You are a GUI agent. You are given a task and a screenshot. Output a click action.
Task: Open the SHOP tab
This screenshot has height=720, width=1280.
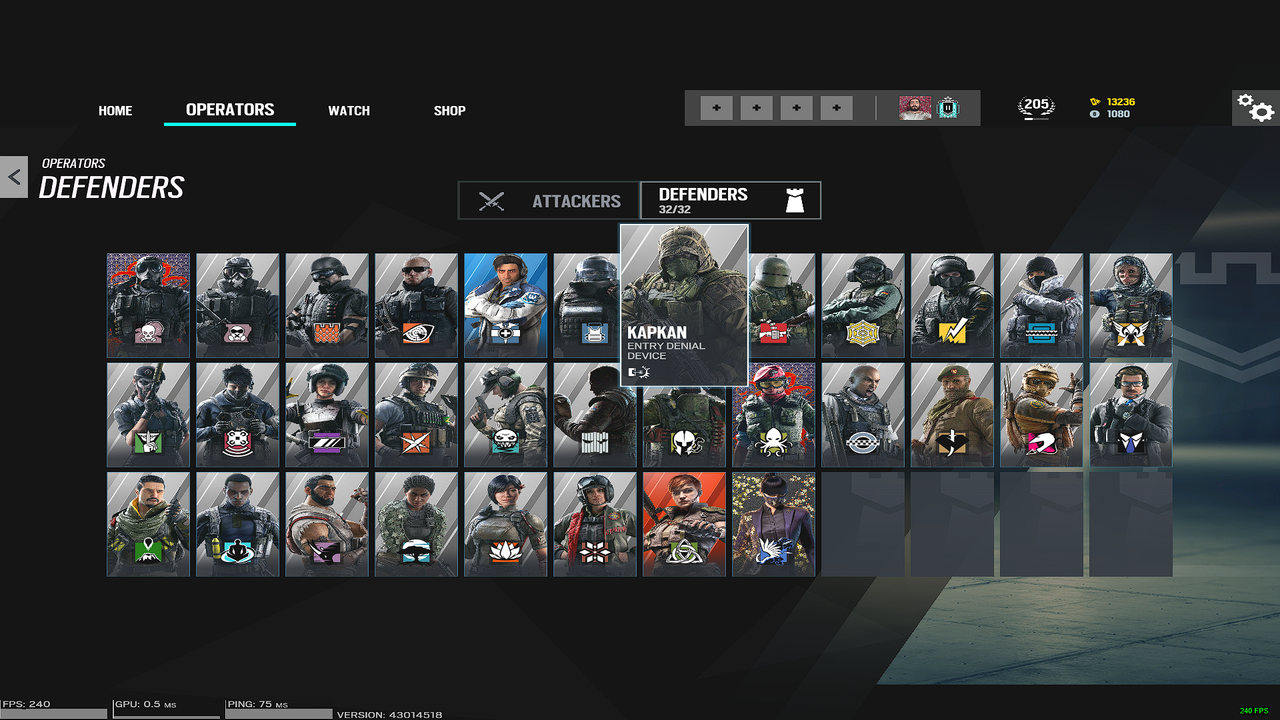[x=450, y=111]
